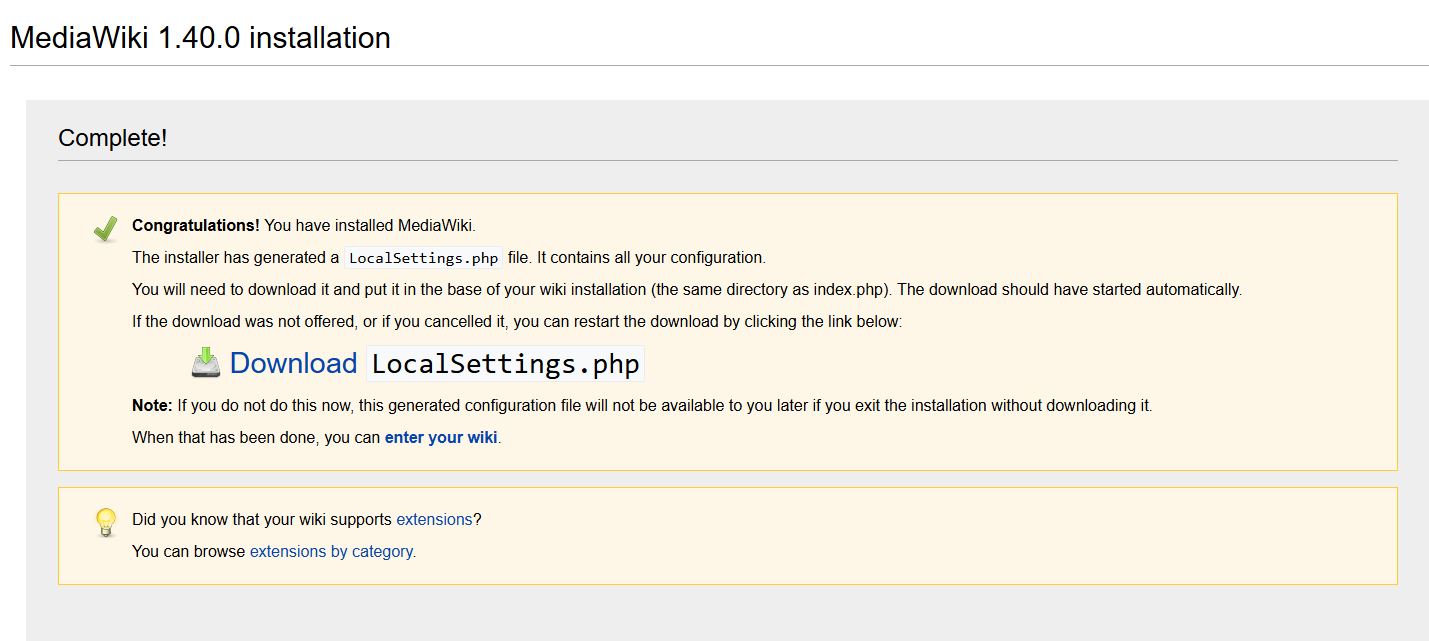
Task: Click the sentence about index.php directory
Action: pos(687,290)
